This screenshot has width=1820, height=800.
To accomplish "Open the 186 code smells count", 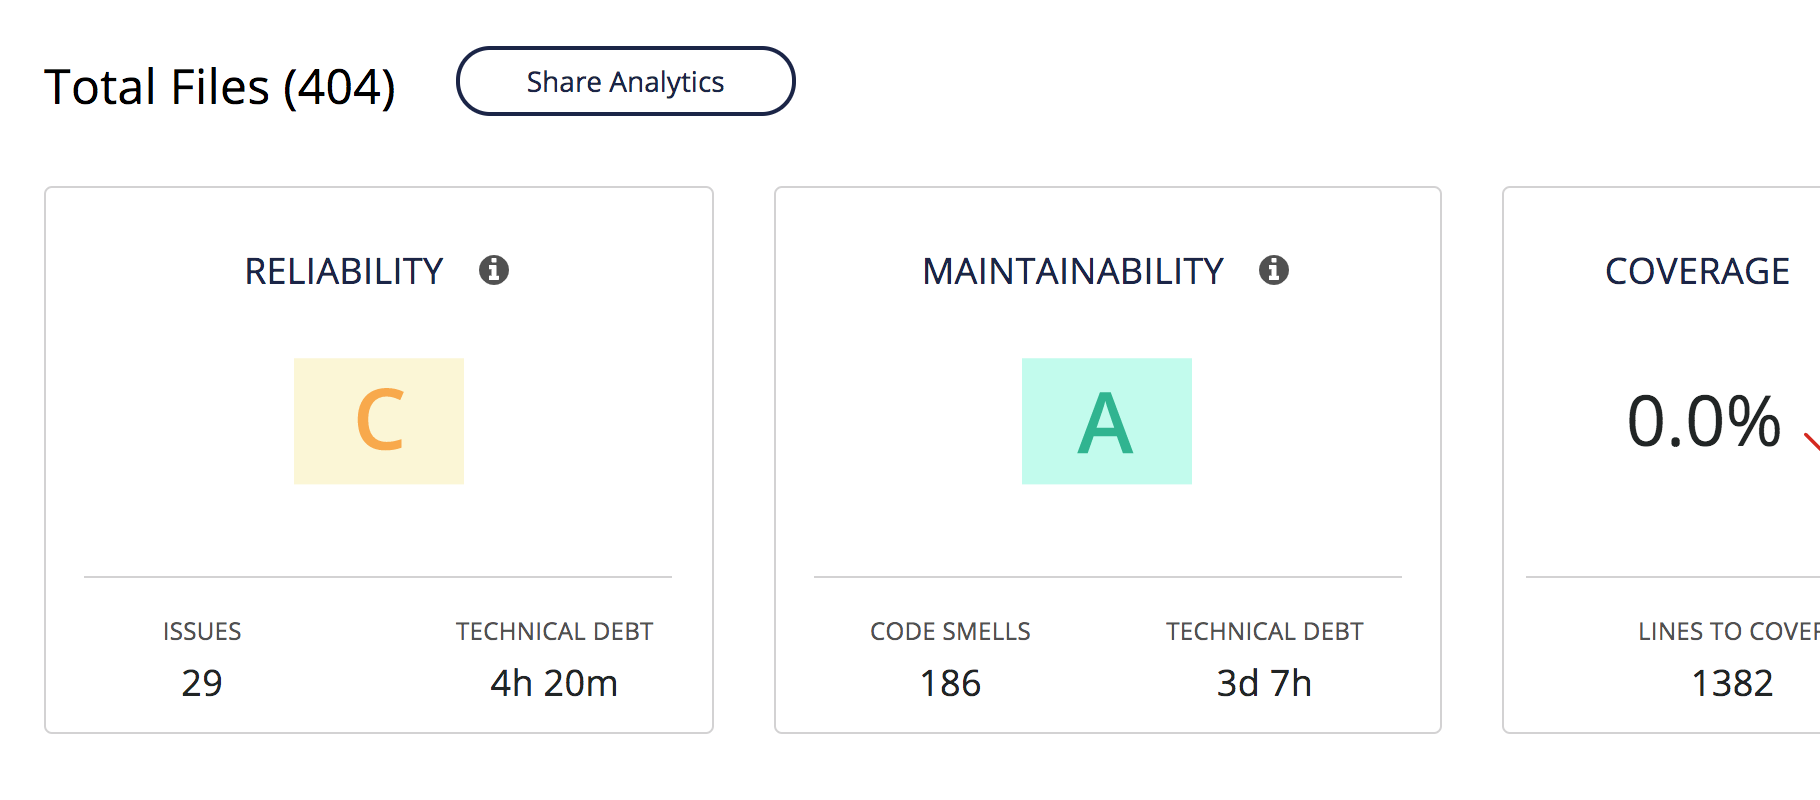I will pyautogui.click(x=950, y=683).
